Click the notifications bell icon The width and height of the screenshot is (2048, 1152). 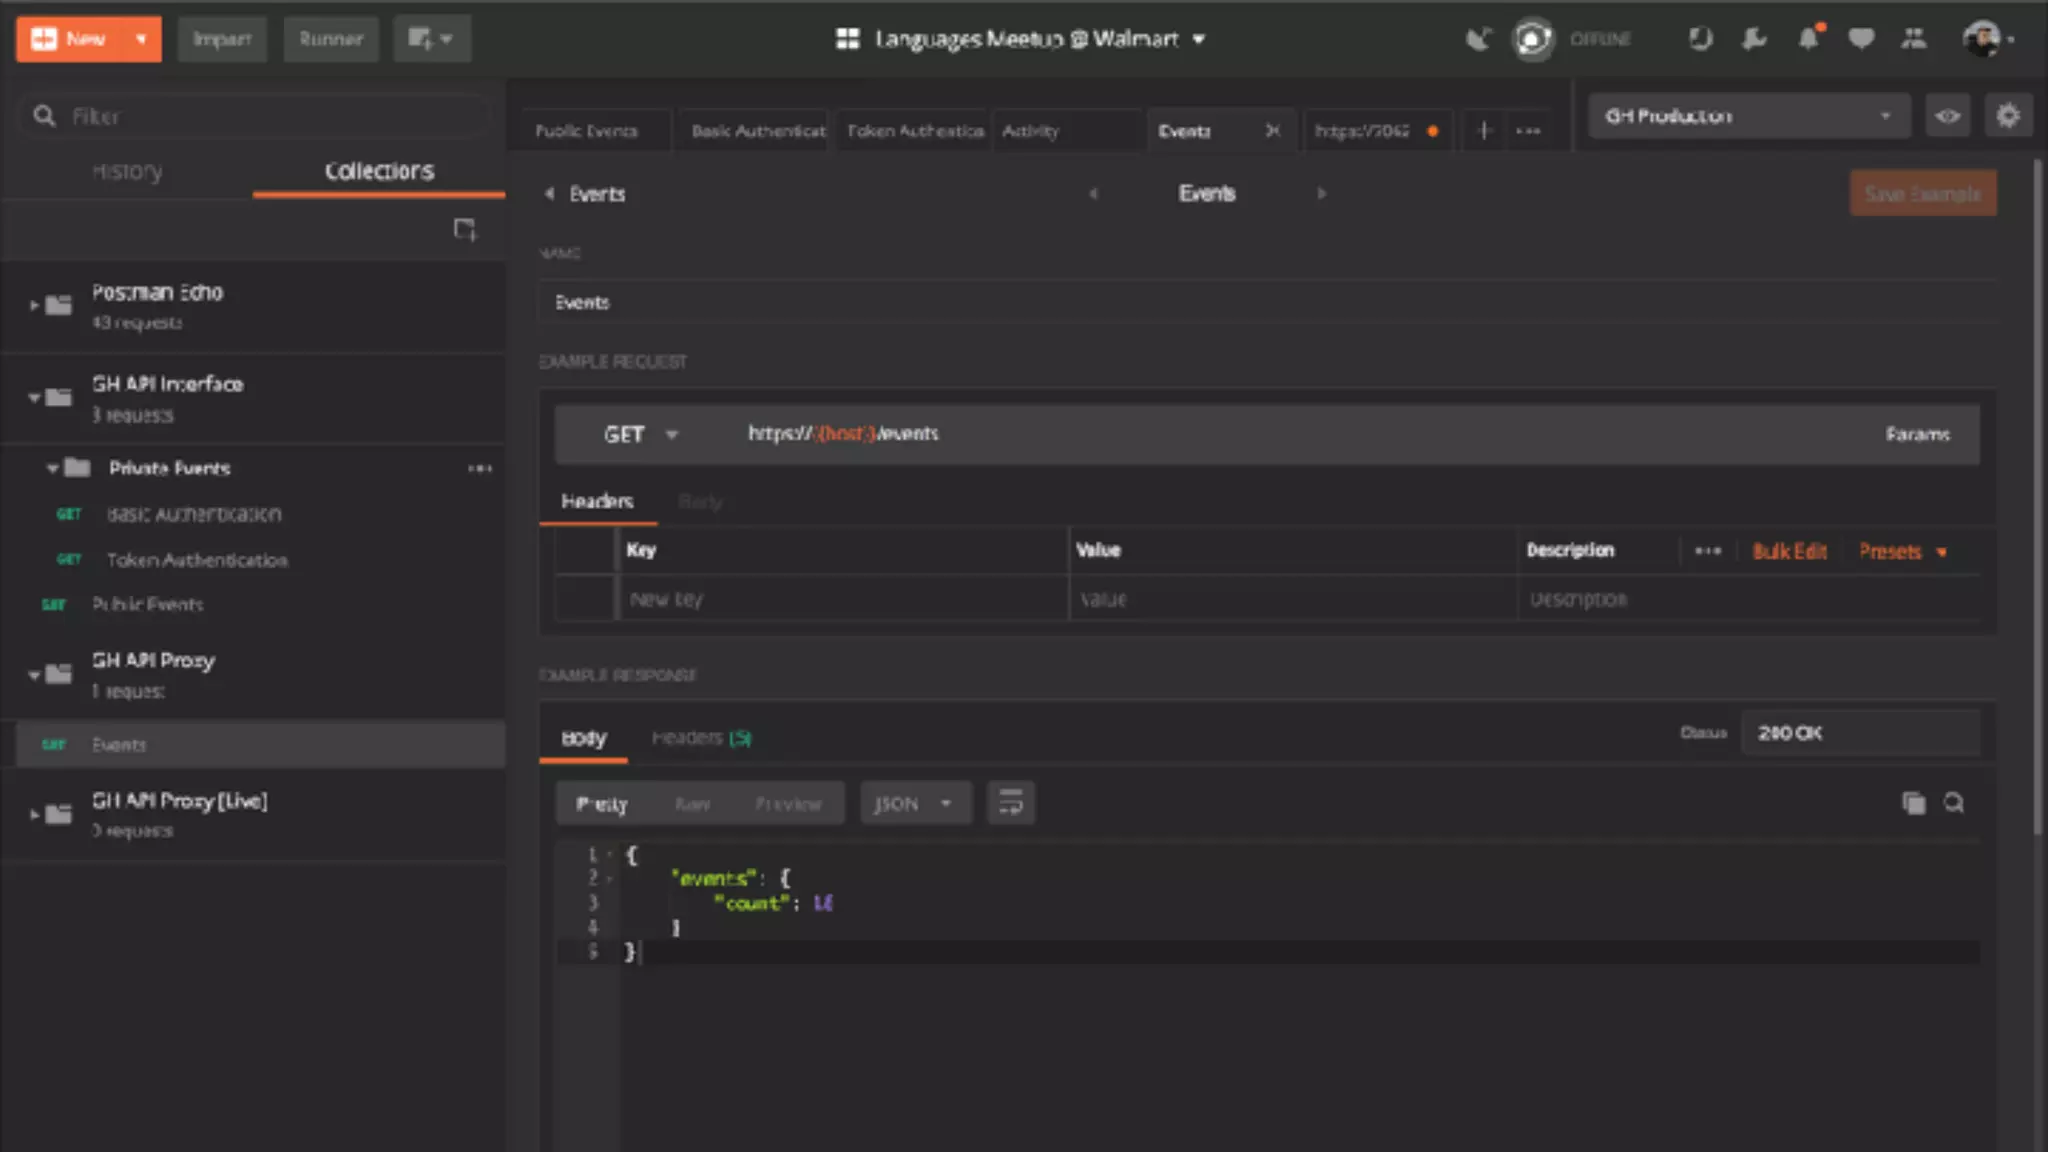(1808, 39)
